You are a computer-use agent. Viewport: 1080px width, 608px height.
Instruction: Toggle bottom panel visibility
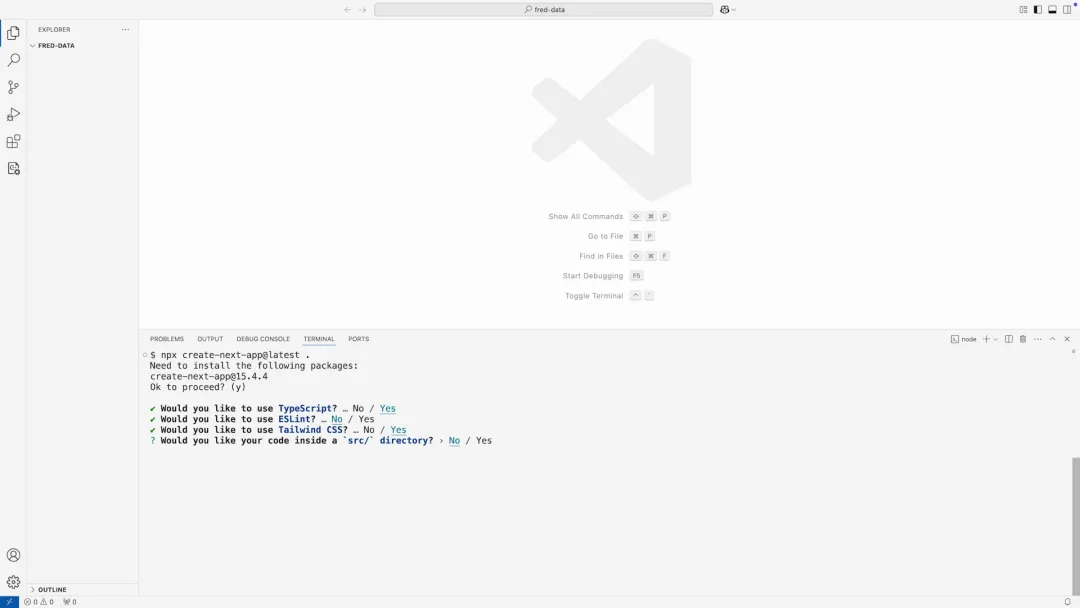tap(1052, 10)
